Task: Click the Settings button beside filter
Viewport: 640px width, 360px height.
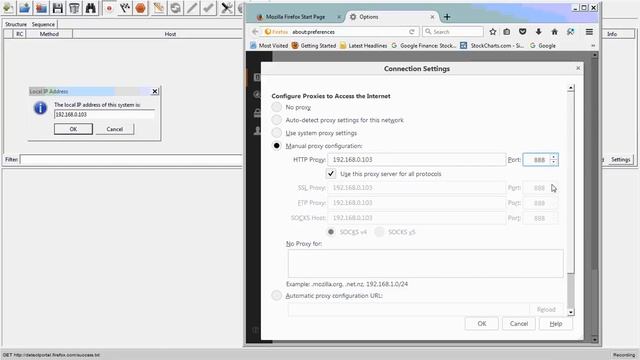Action: 620,160
